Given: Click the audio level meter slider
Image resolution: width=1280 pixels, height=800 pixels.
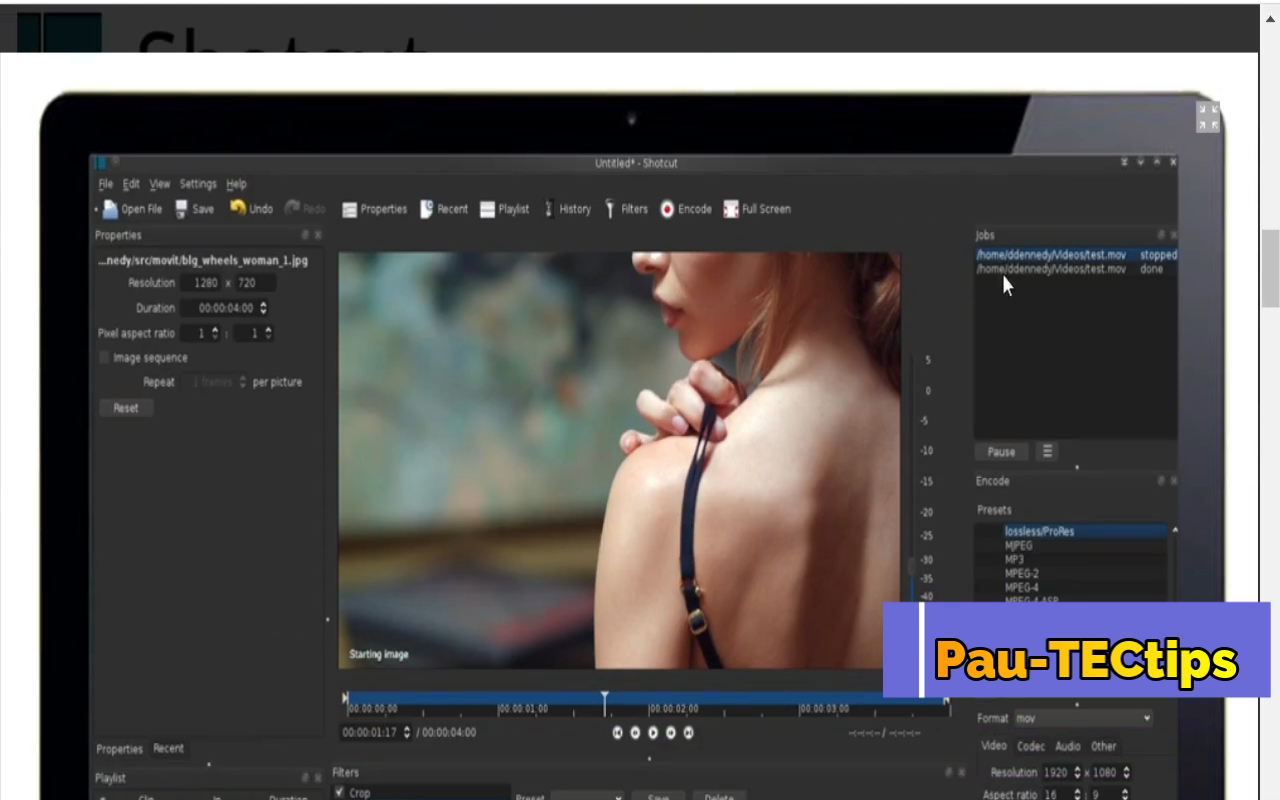Looking at the screenshot, I should 911,567.
